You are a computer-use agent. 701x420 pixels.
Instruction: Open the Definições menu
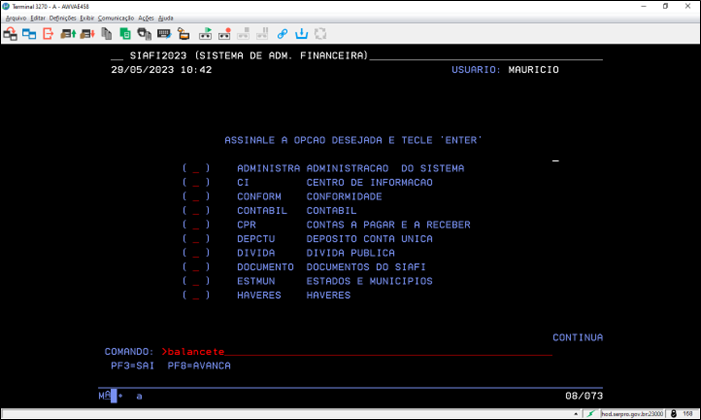(63, 18)
